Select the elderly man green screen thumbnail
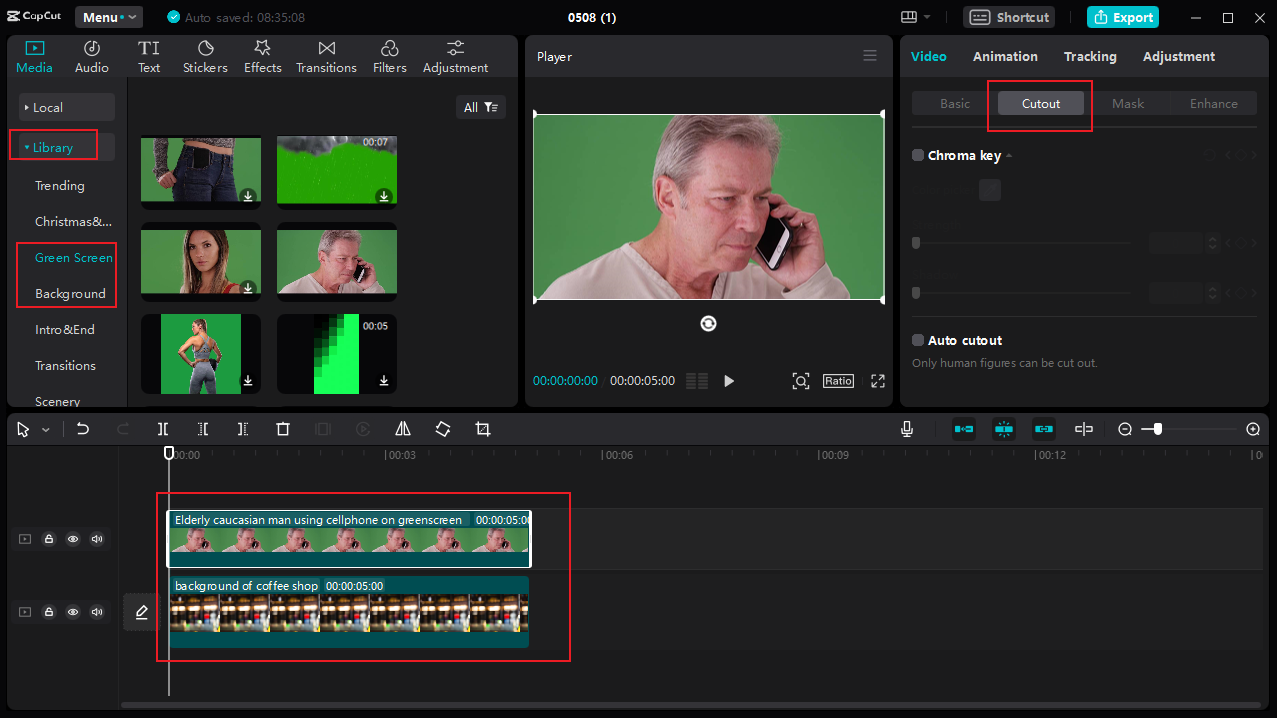The height and width of the screenshot is (718, 1277). [336, 261]
